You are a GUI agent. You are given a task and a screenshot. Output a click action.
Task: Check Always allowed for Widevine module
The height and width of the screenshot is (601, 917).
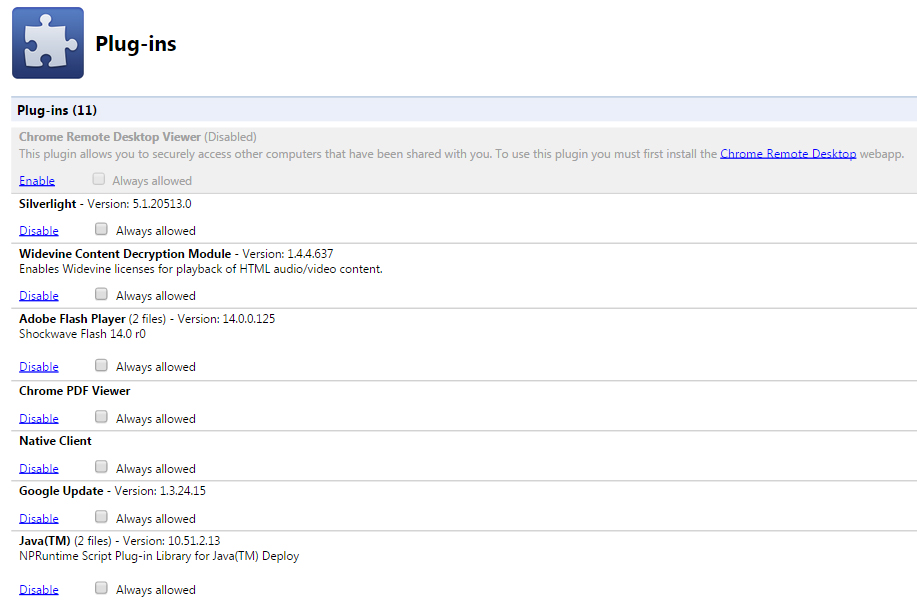[x=101, y=293]
